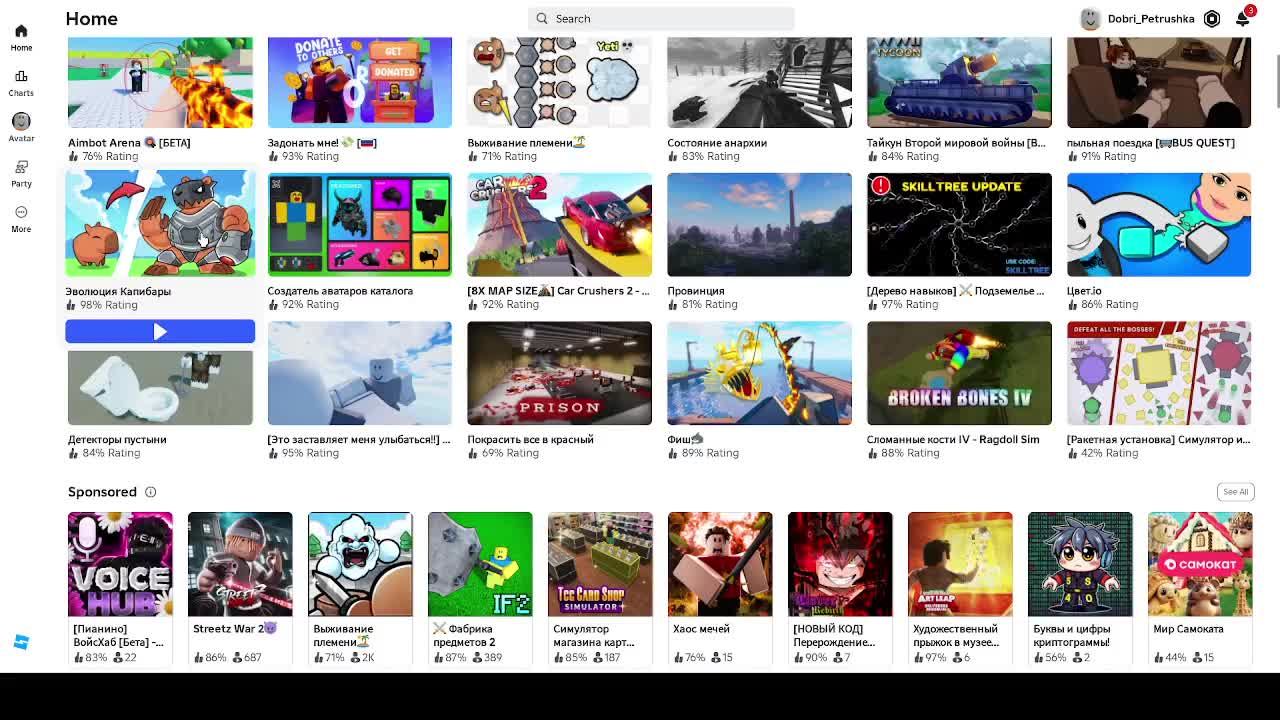1280x720 pixels.
Task: Click the Сломанные кости IV title text
Action: point(953,440)
